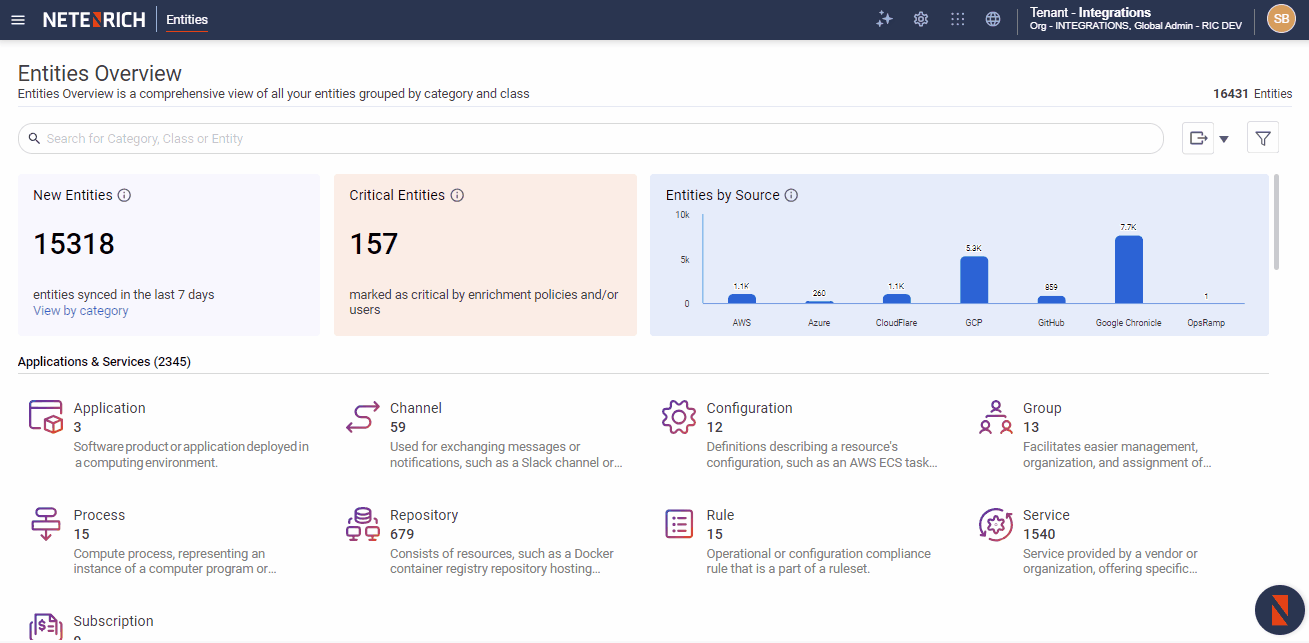The height and width of the screenshot is (643, 1309).
Task: Click the Rule category icon
Action: (678, 523)
